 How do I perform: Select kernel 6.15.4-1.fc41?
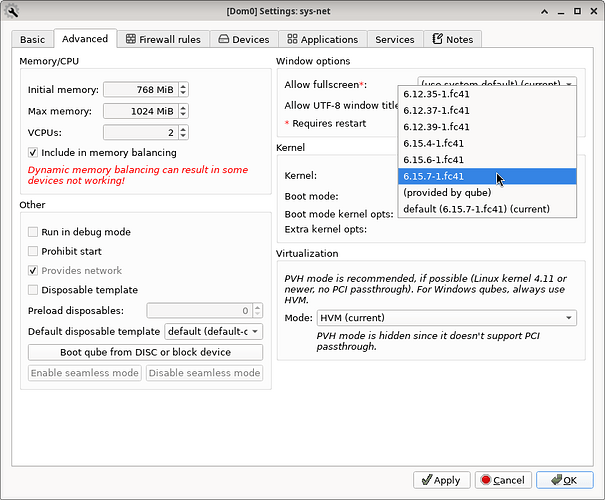click(487, 144)
